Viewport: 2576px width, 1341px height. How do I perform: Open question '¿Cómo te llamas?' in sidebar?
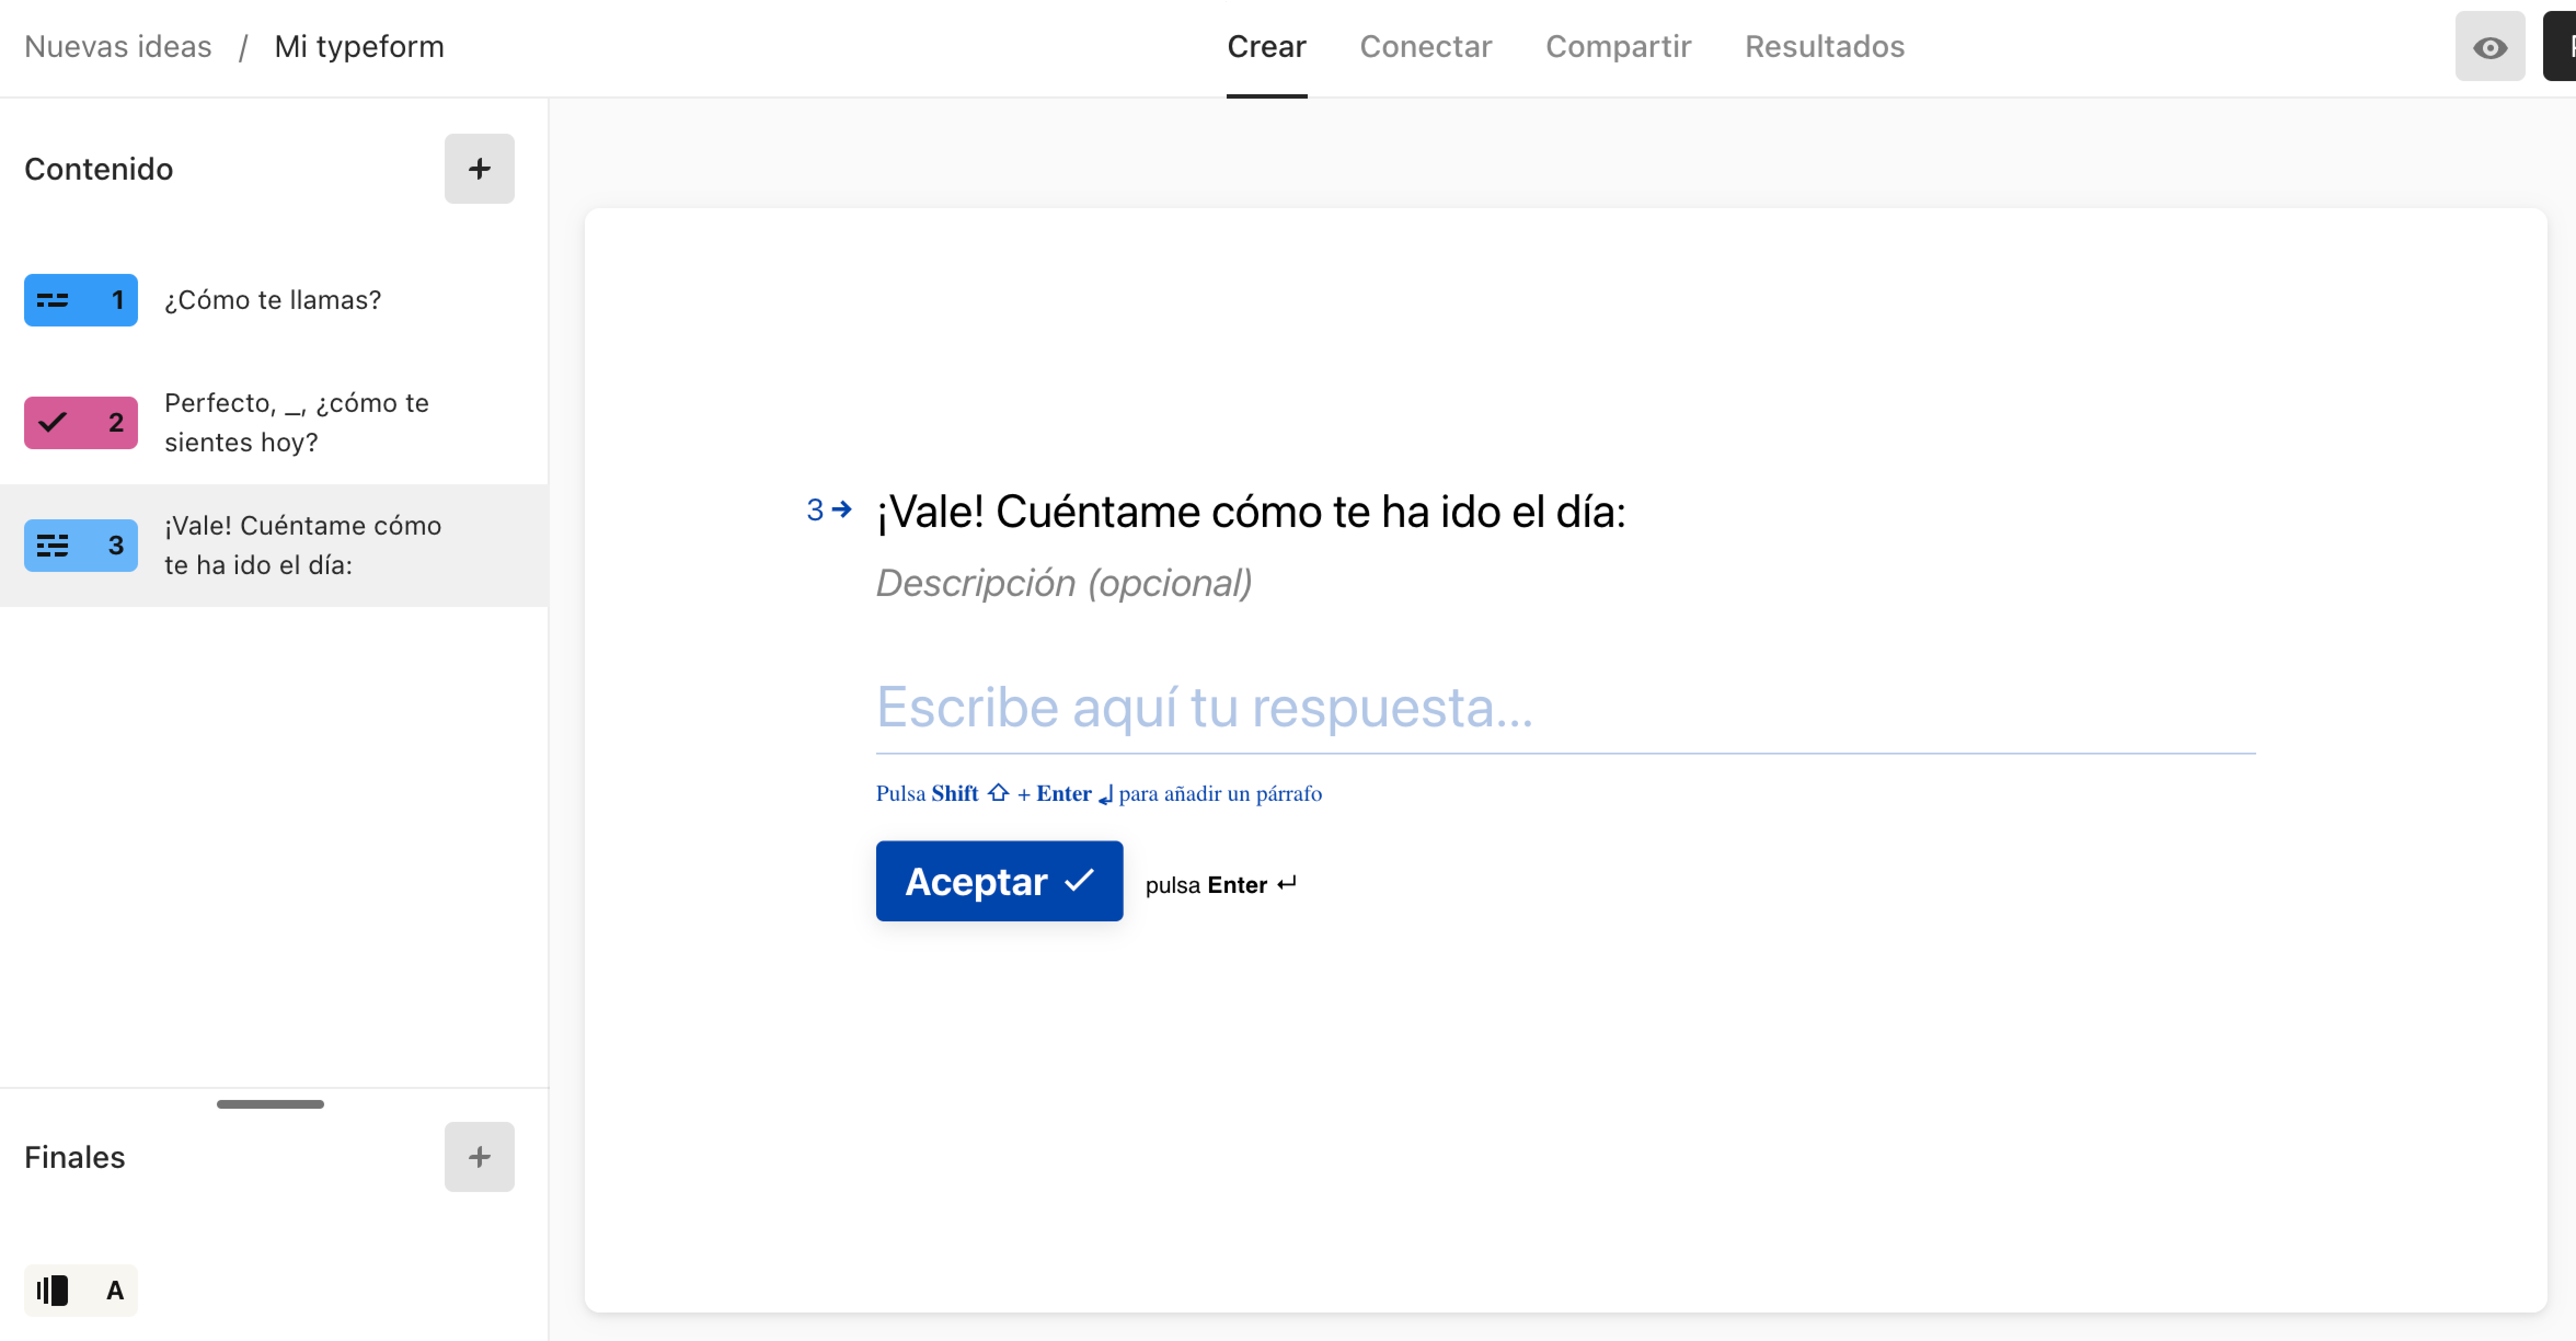point(273,300)
